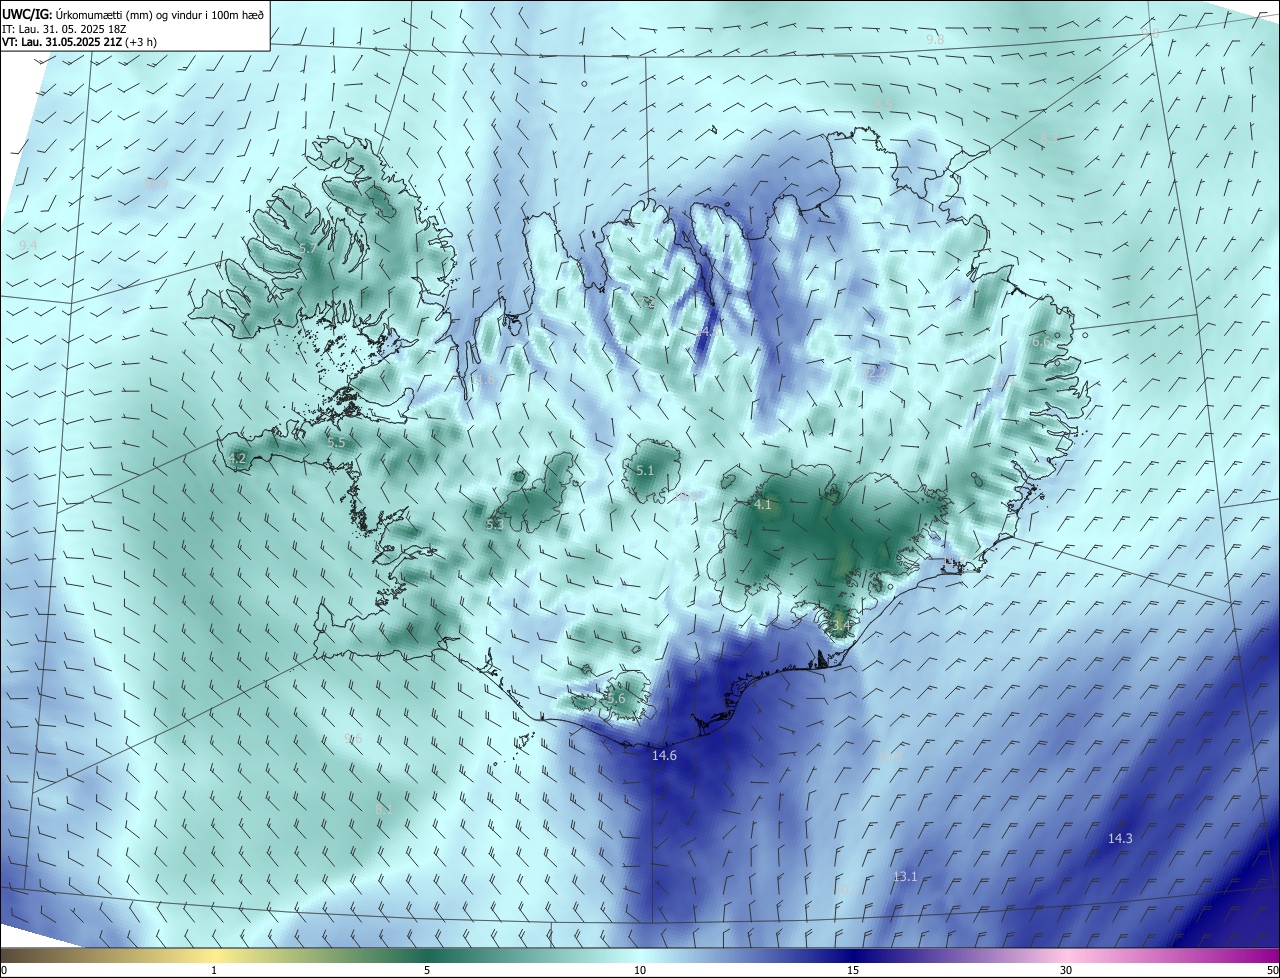Click the '15' tick on the color scale
Image resolution: width=1280 pixels, height=978 pixels.
[853, 971]
